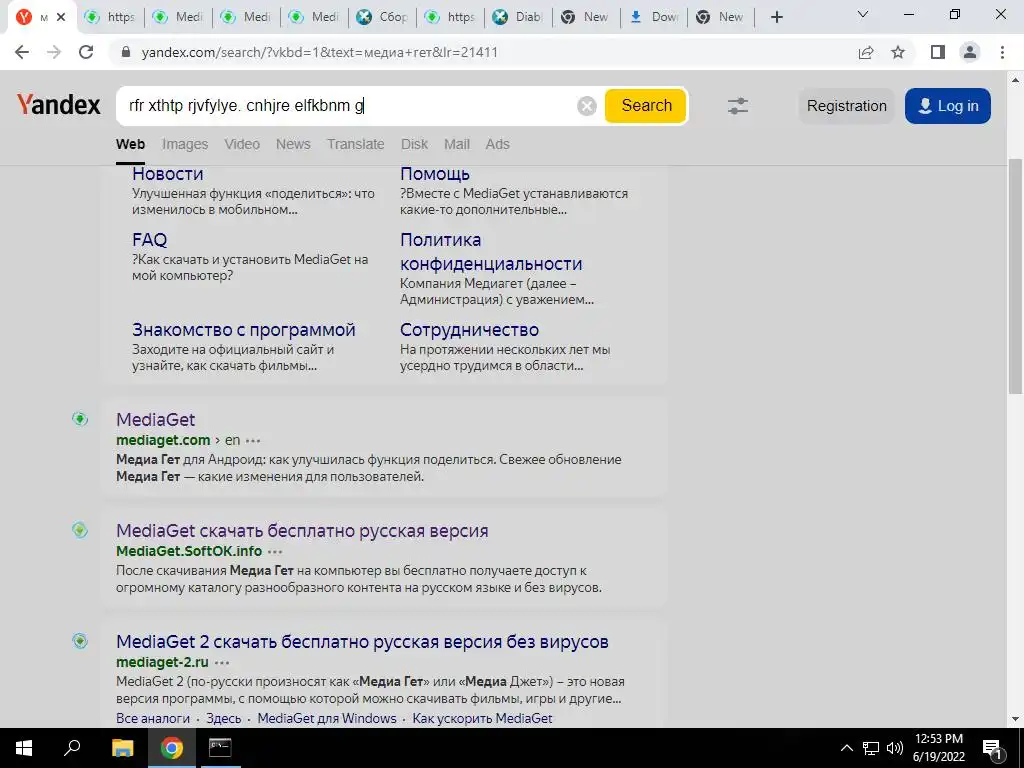Click the MediaGet для Windows link
The height and width of the screenshot is (768, 1024).
327,718
